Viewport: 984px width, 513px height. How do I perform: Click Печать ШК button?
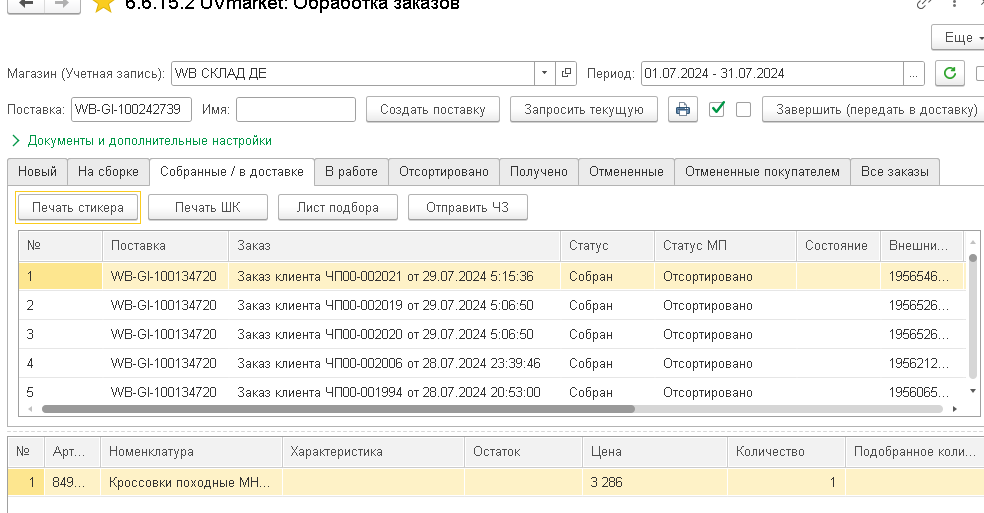[x=208, y=207]
